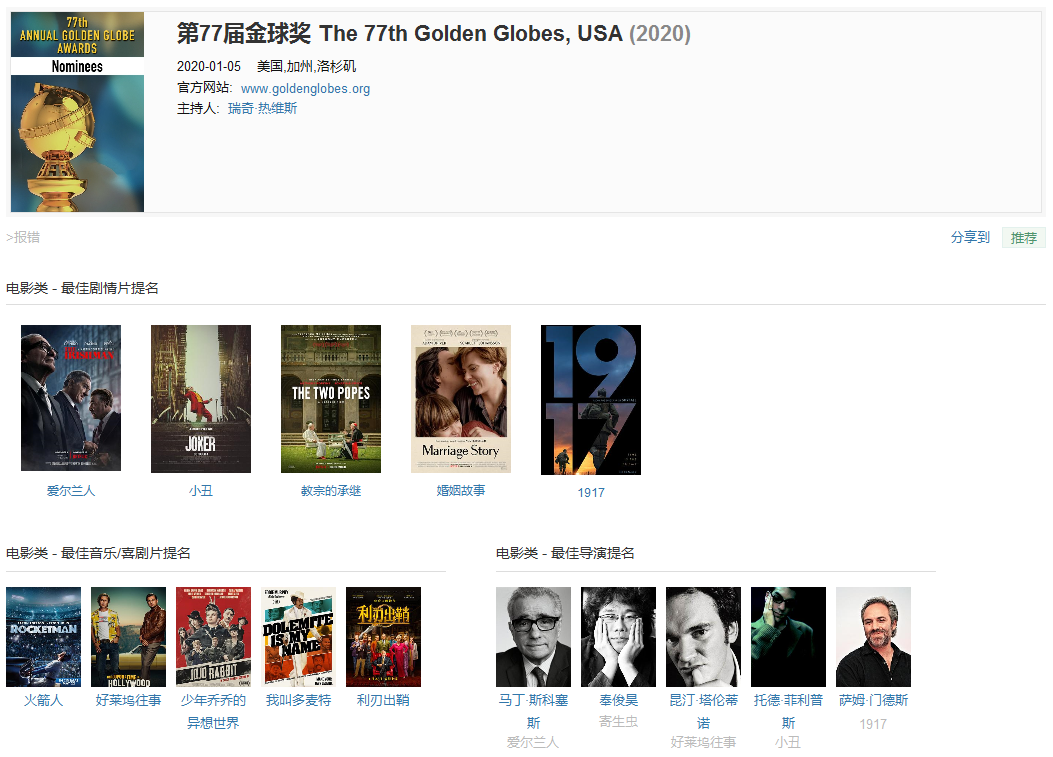Click the 婚姻故事 title link
The image size is (1053, 757).
[461, 491]
